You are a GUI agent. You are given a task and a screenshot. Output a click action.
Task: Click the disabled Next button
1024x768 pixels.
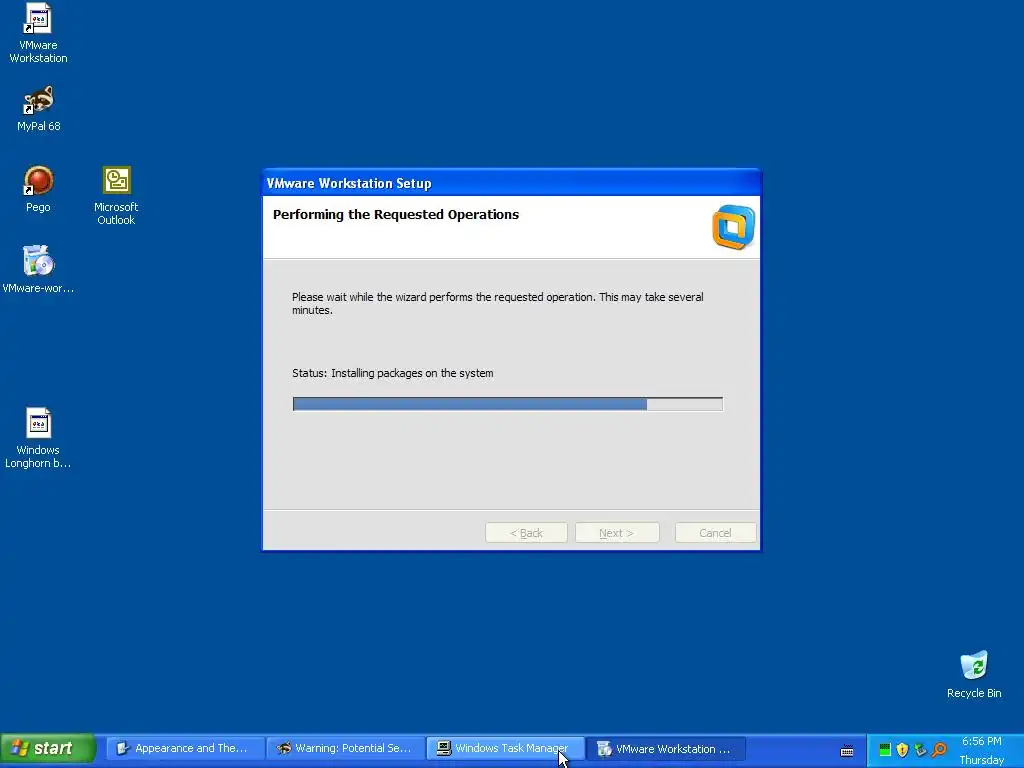617,533
